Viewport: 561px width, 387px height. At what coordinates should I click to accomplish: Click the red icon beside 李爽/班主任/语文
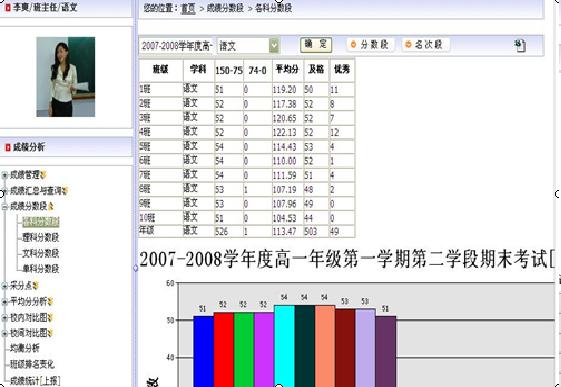click(x=8, y=7)
